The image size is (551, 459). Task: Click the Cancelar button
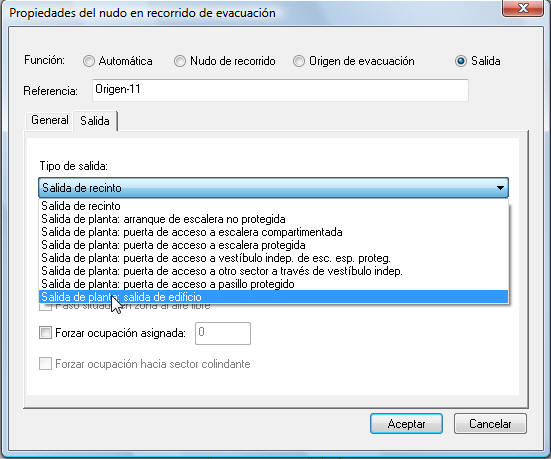tap(490, 424)
